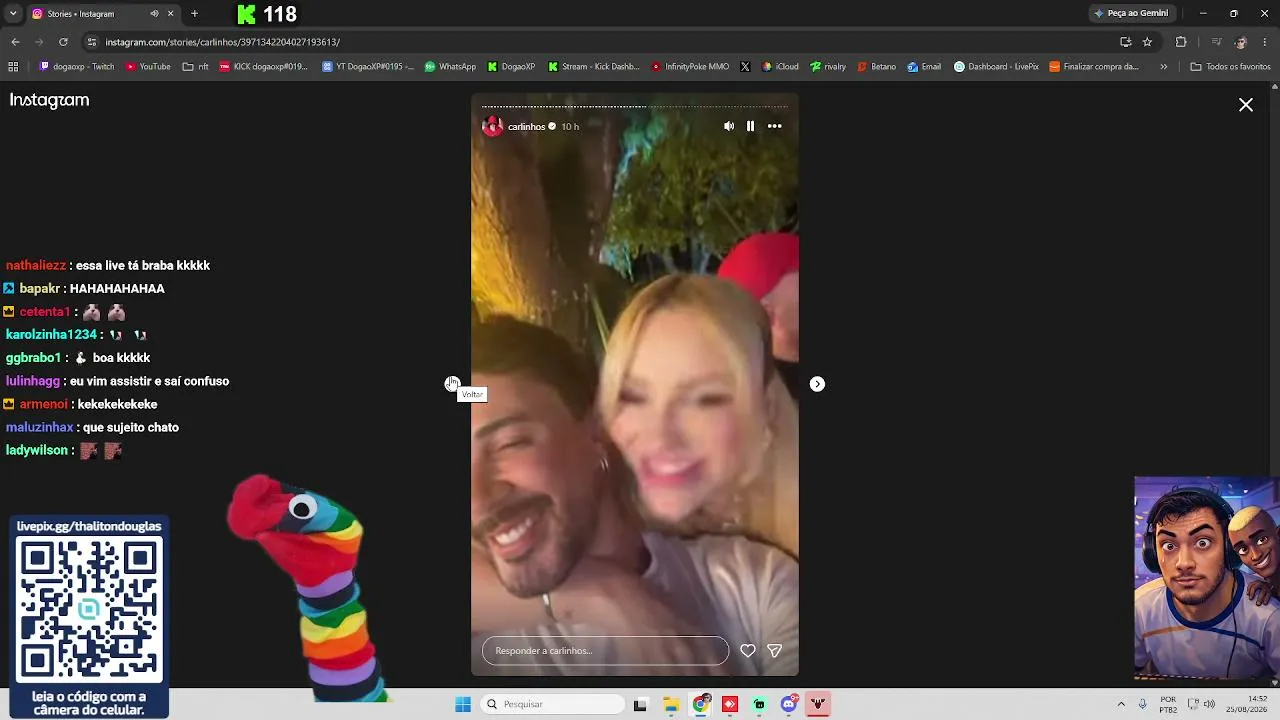Open the InfinityPoke MMO bookmark
This screenshot has height=720, width=1280.
(x=690, y=67)
